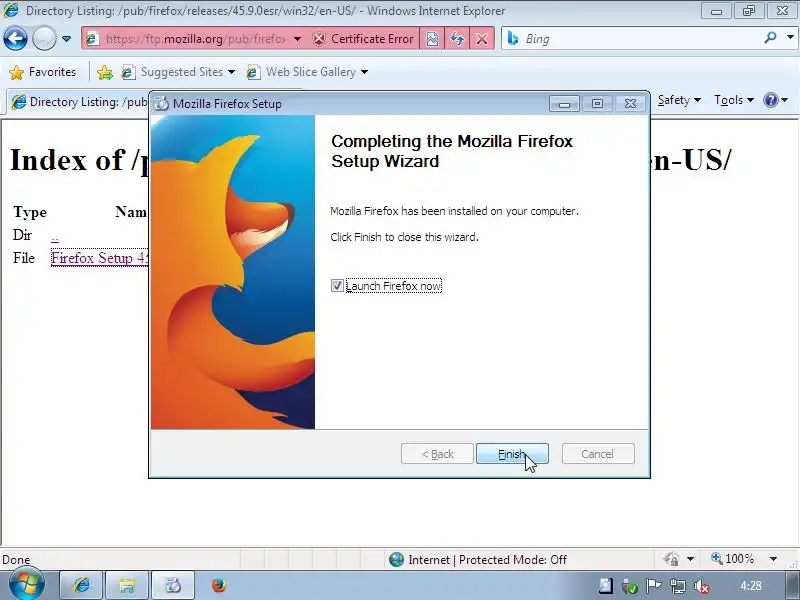Go back with the IE back arrow
The width and height of the screenshot is (800, 600).
coord(15,38)
